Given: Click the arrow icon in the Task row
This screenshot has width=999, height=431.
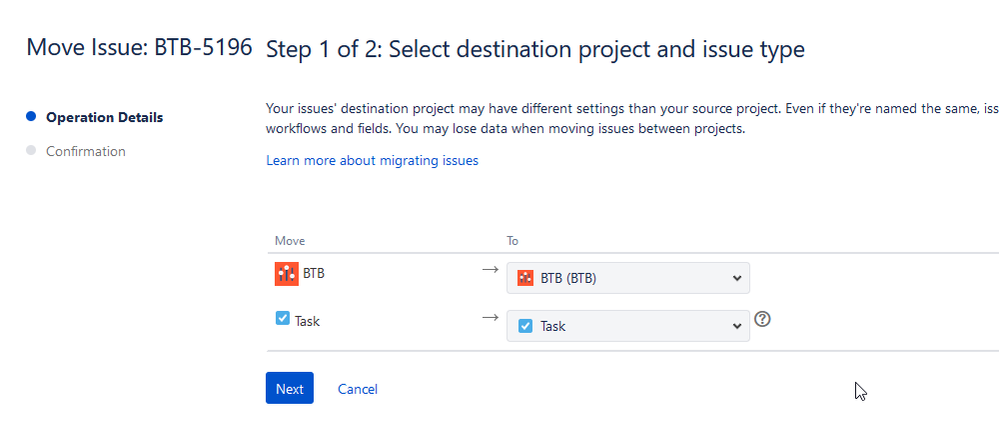Looking at the screenshot, I should 489,318.
